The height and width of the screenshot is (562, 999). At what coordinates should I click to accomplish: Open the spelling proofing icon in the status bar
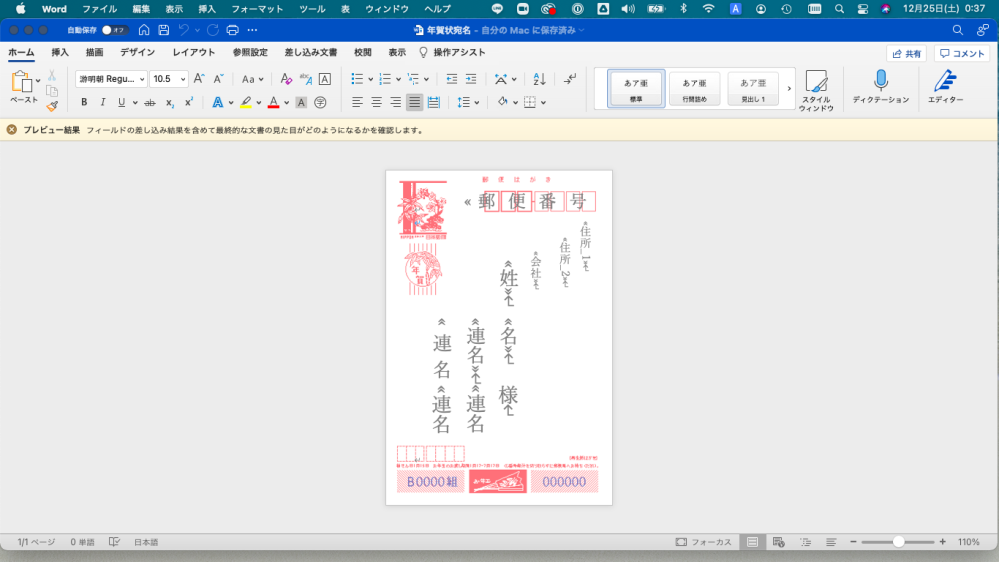point(114,542)
